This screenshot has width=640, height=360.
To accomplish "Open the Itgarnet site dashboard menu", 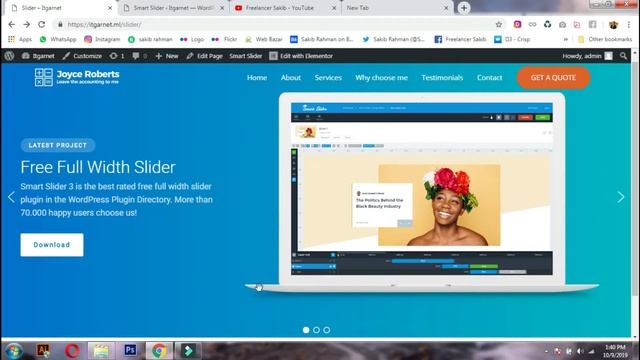I will click(38, 56).
